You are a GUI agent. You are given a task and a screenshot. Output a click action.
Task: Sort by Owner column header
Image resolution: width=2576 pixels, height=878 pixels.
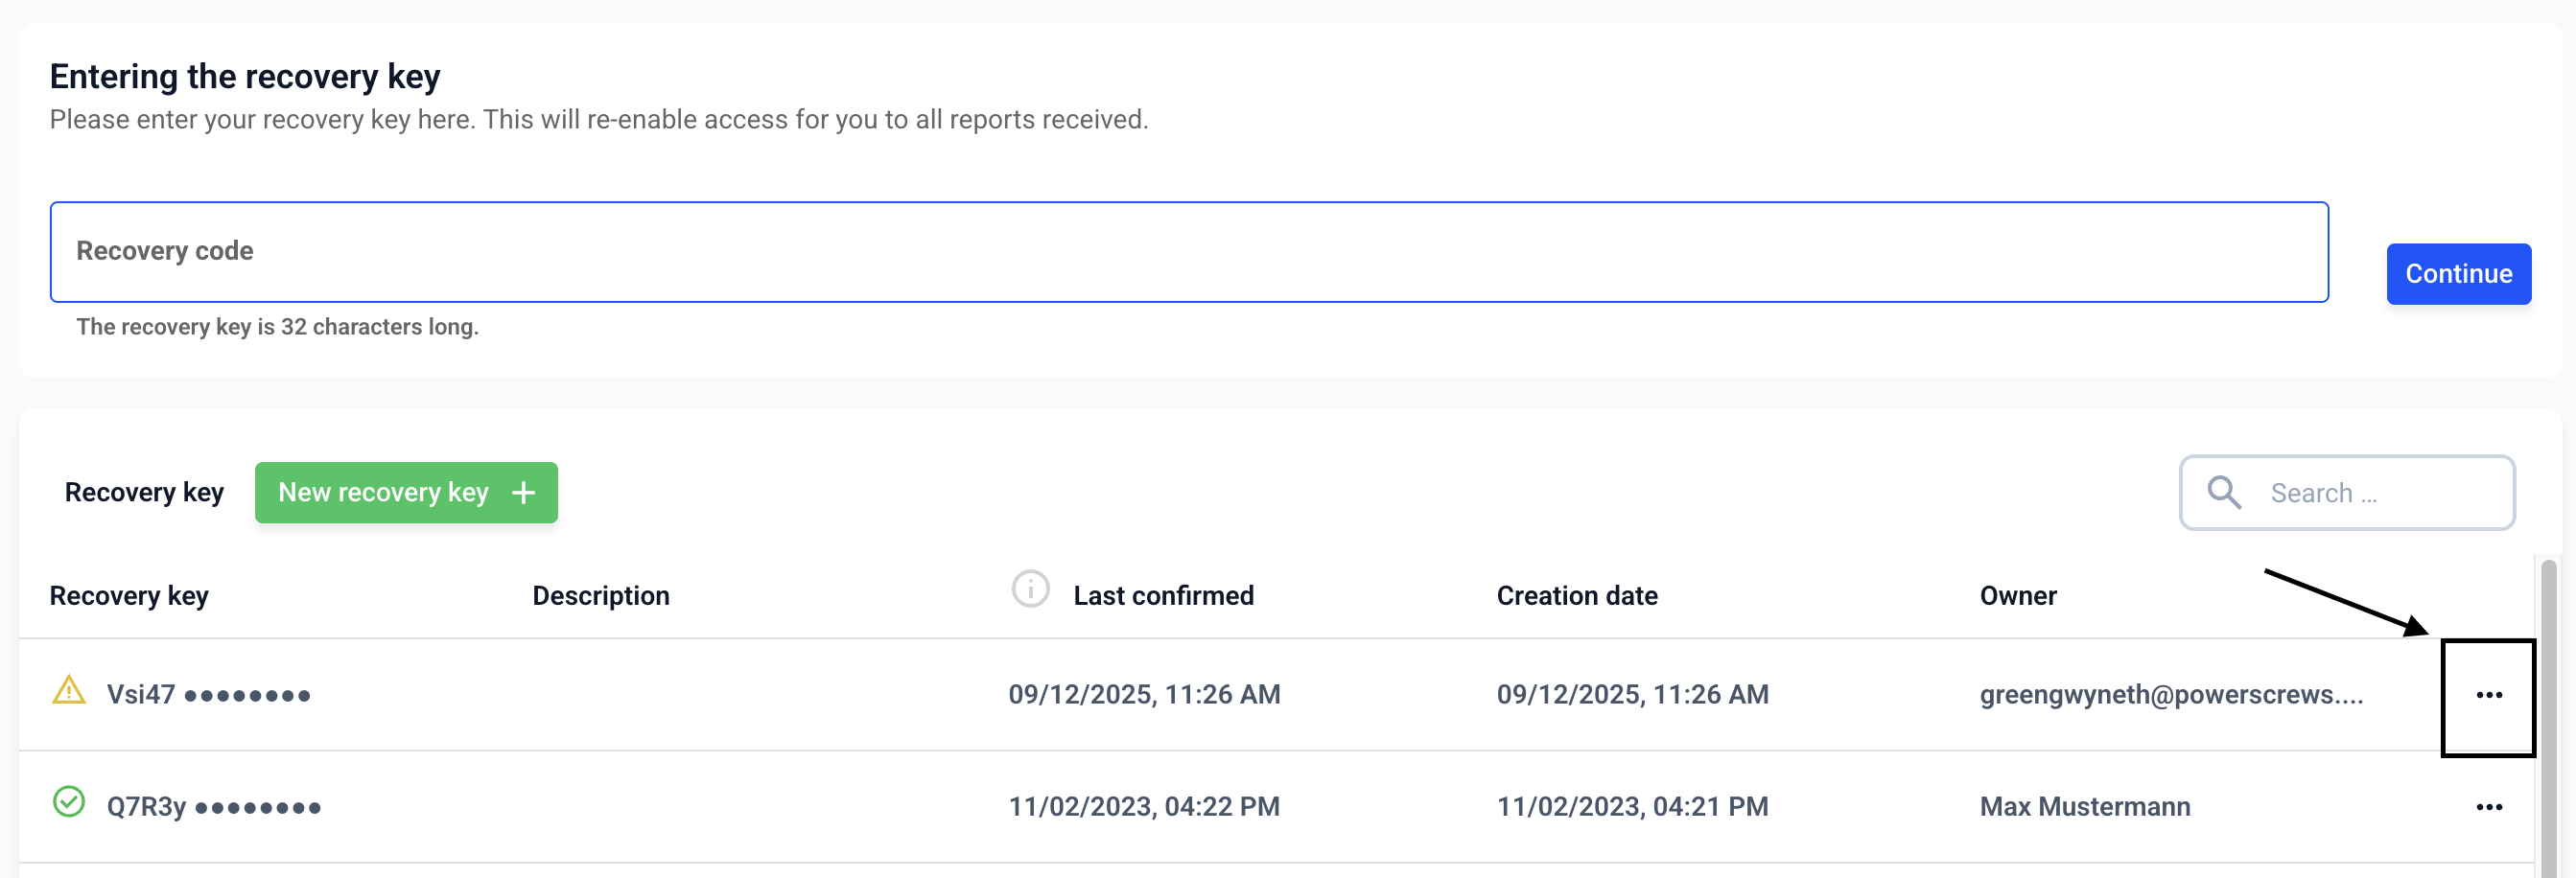click(x=2017, y=596)
